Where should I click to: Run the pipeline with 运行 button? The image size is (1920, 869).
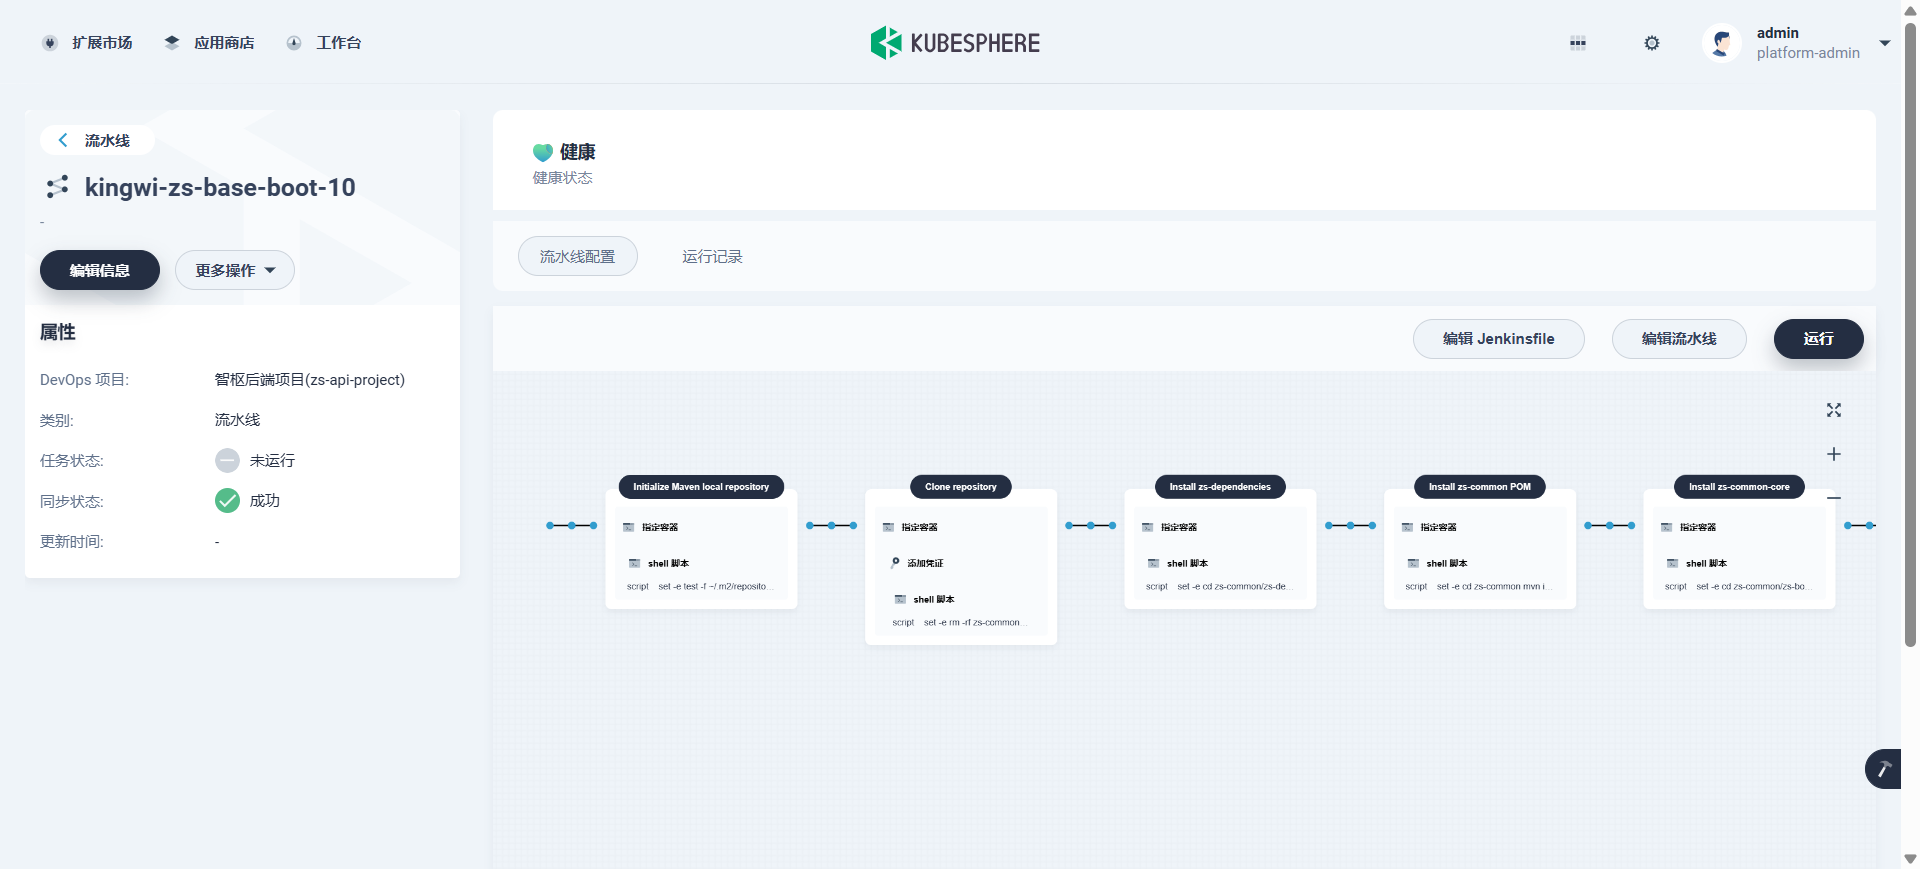(x=1819, y=339)
